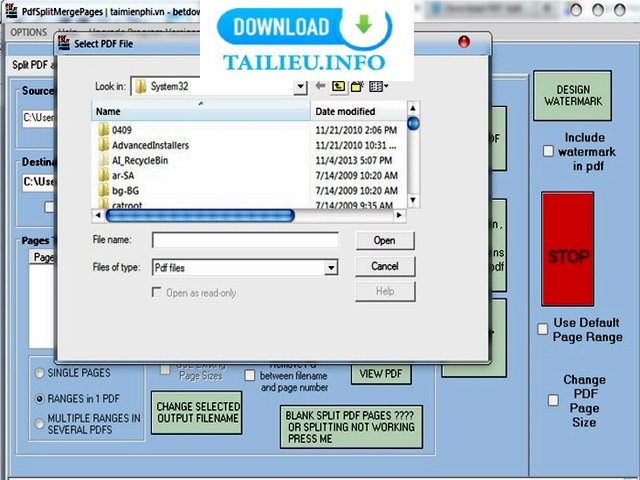Open the OPTIONS menu
640x480 pixels.
coord(29,32)
